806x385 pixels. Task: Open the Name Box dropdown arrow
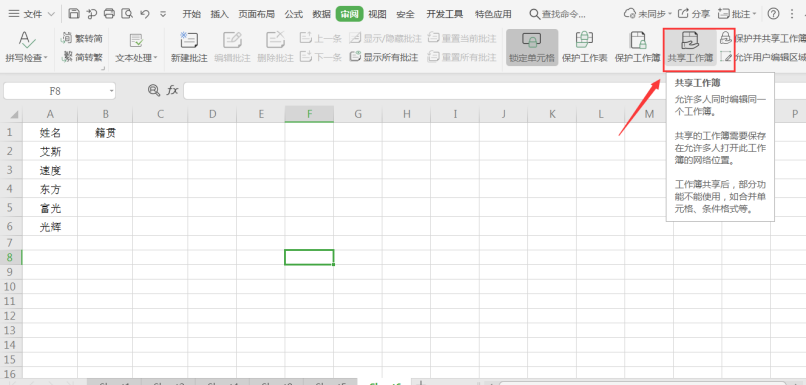click(x=112, y=91)
